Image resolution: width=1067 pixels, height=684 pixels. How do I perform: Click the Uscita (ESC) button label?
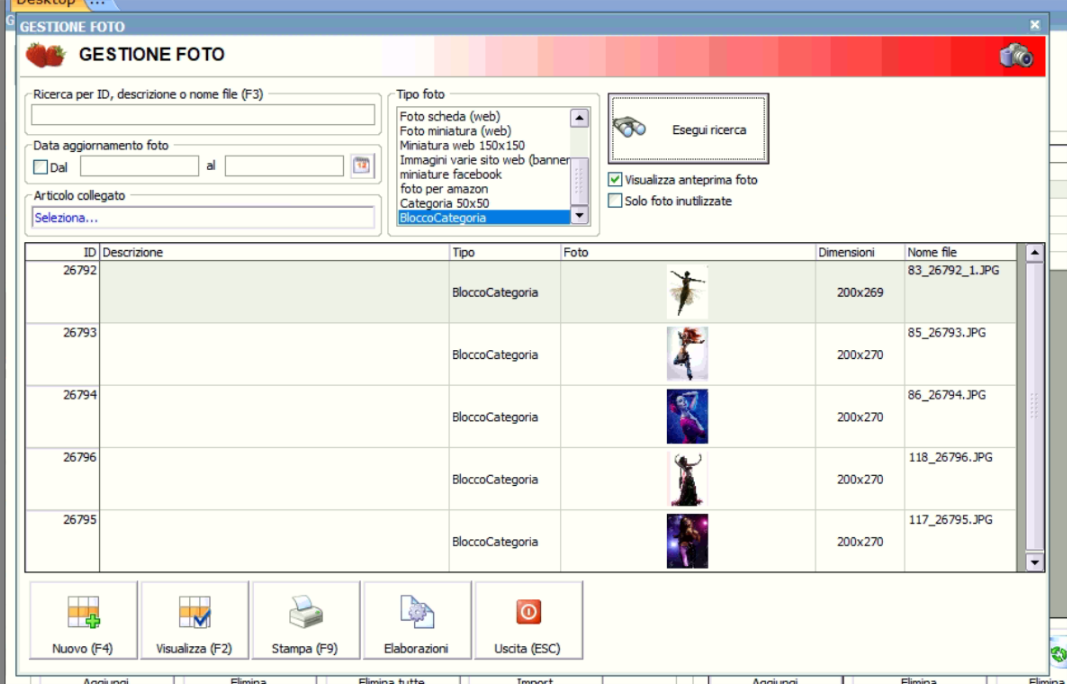point(527,649)
